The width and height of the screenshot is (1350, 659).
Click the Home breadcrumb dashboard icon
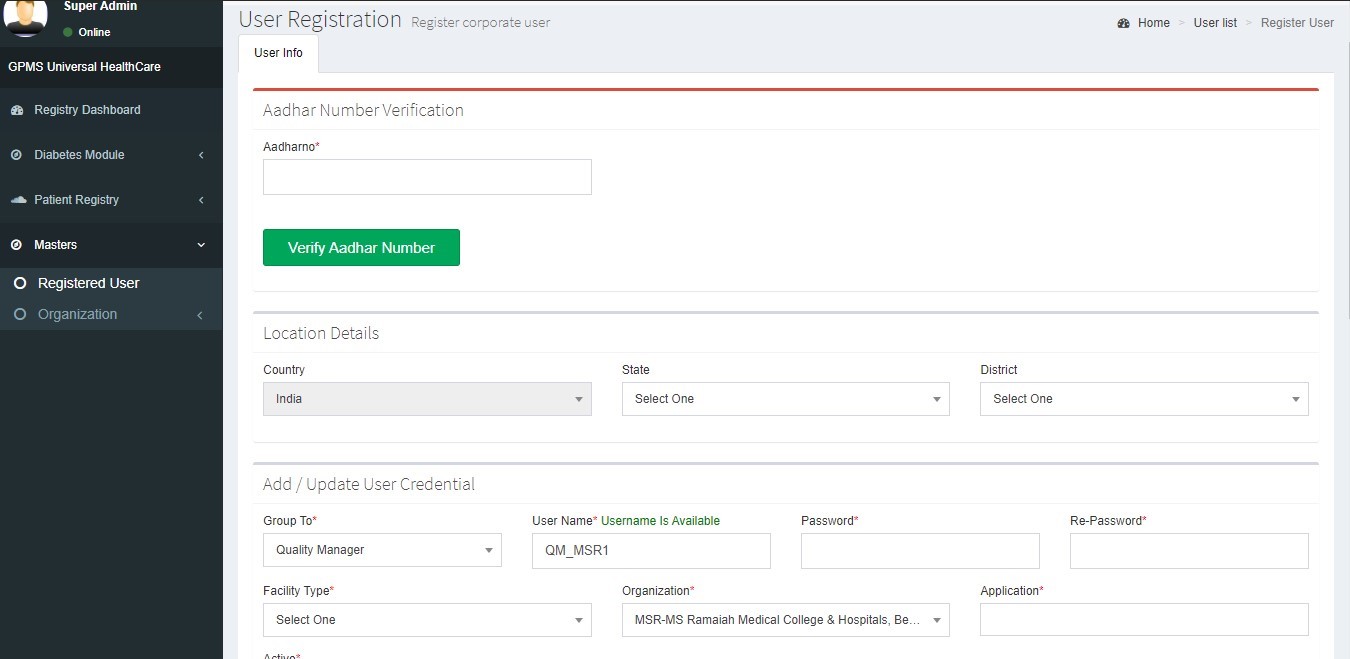(1124, 23)
